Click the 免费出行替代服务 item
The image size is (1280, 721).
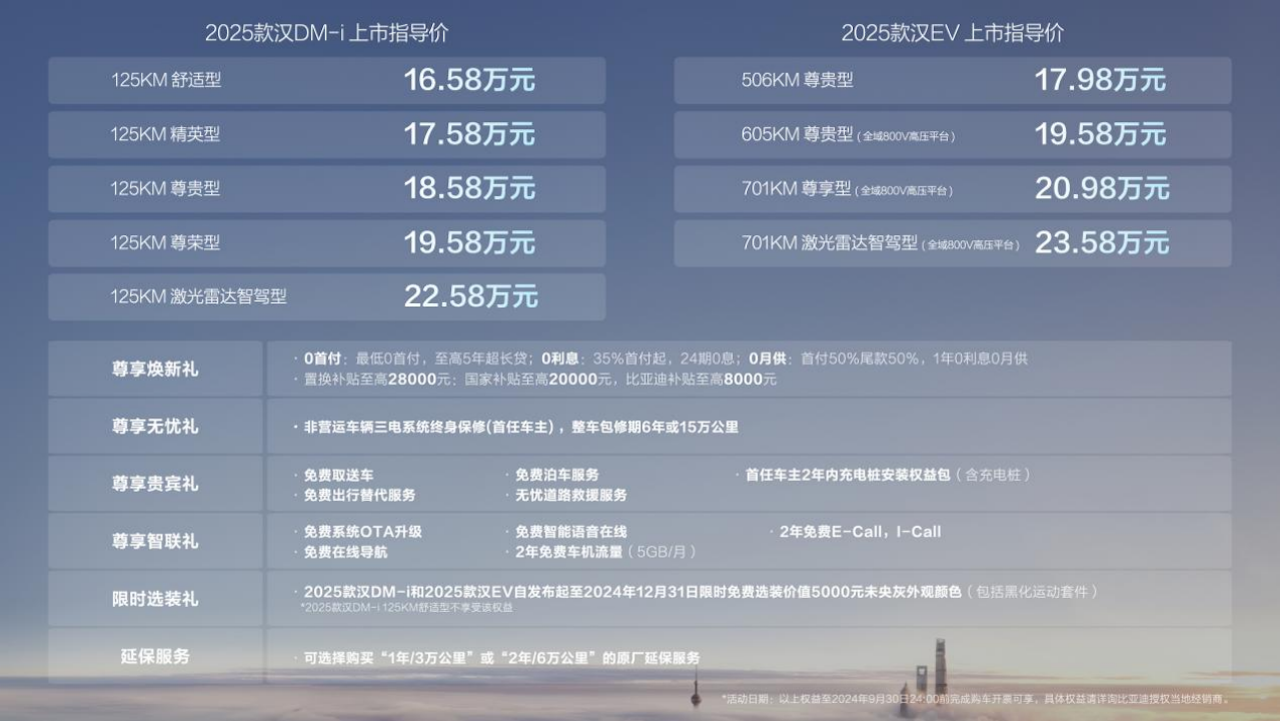(x=359, y=495)
